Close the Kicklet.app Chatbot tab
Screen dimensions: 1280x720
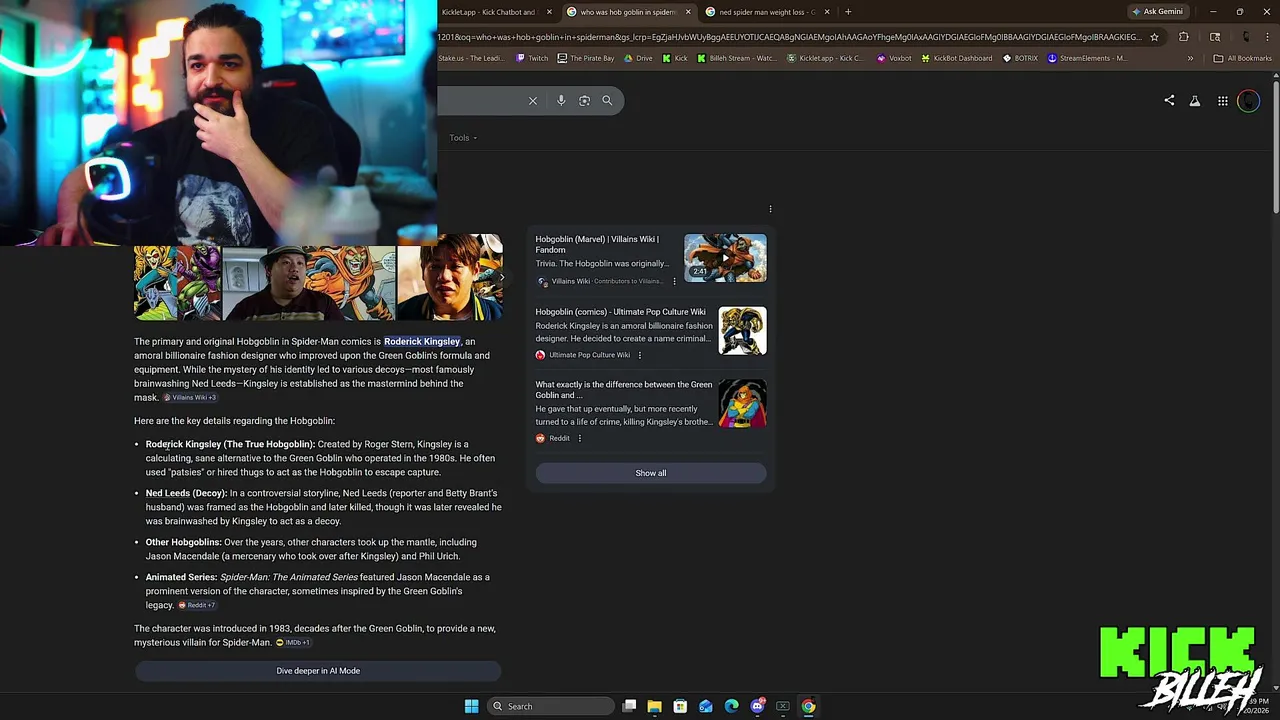(549, 12)
